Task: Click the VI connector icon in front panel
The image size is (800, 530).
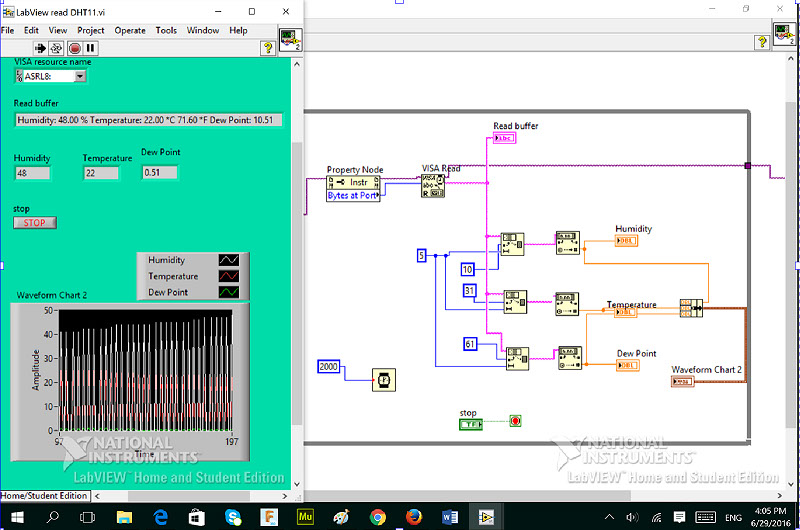Action: tap(291, 40)
